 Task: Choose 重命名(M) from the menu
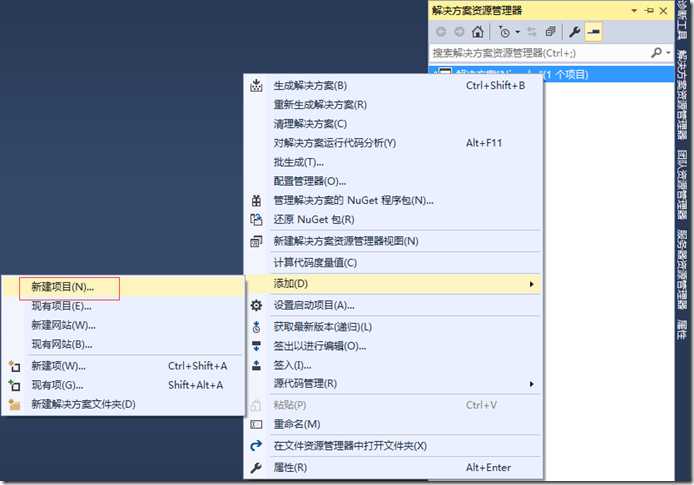tap(393, 424)
